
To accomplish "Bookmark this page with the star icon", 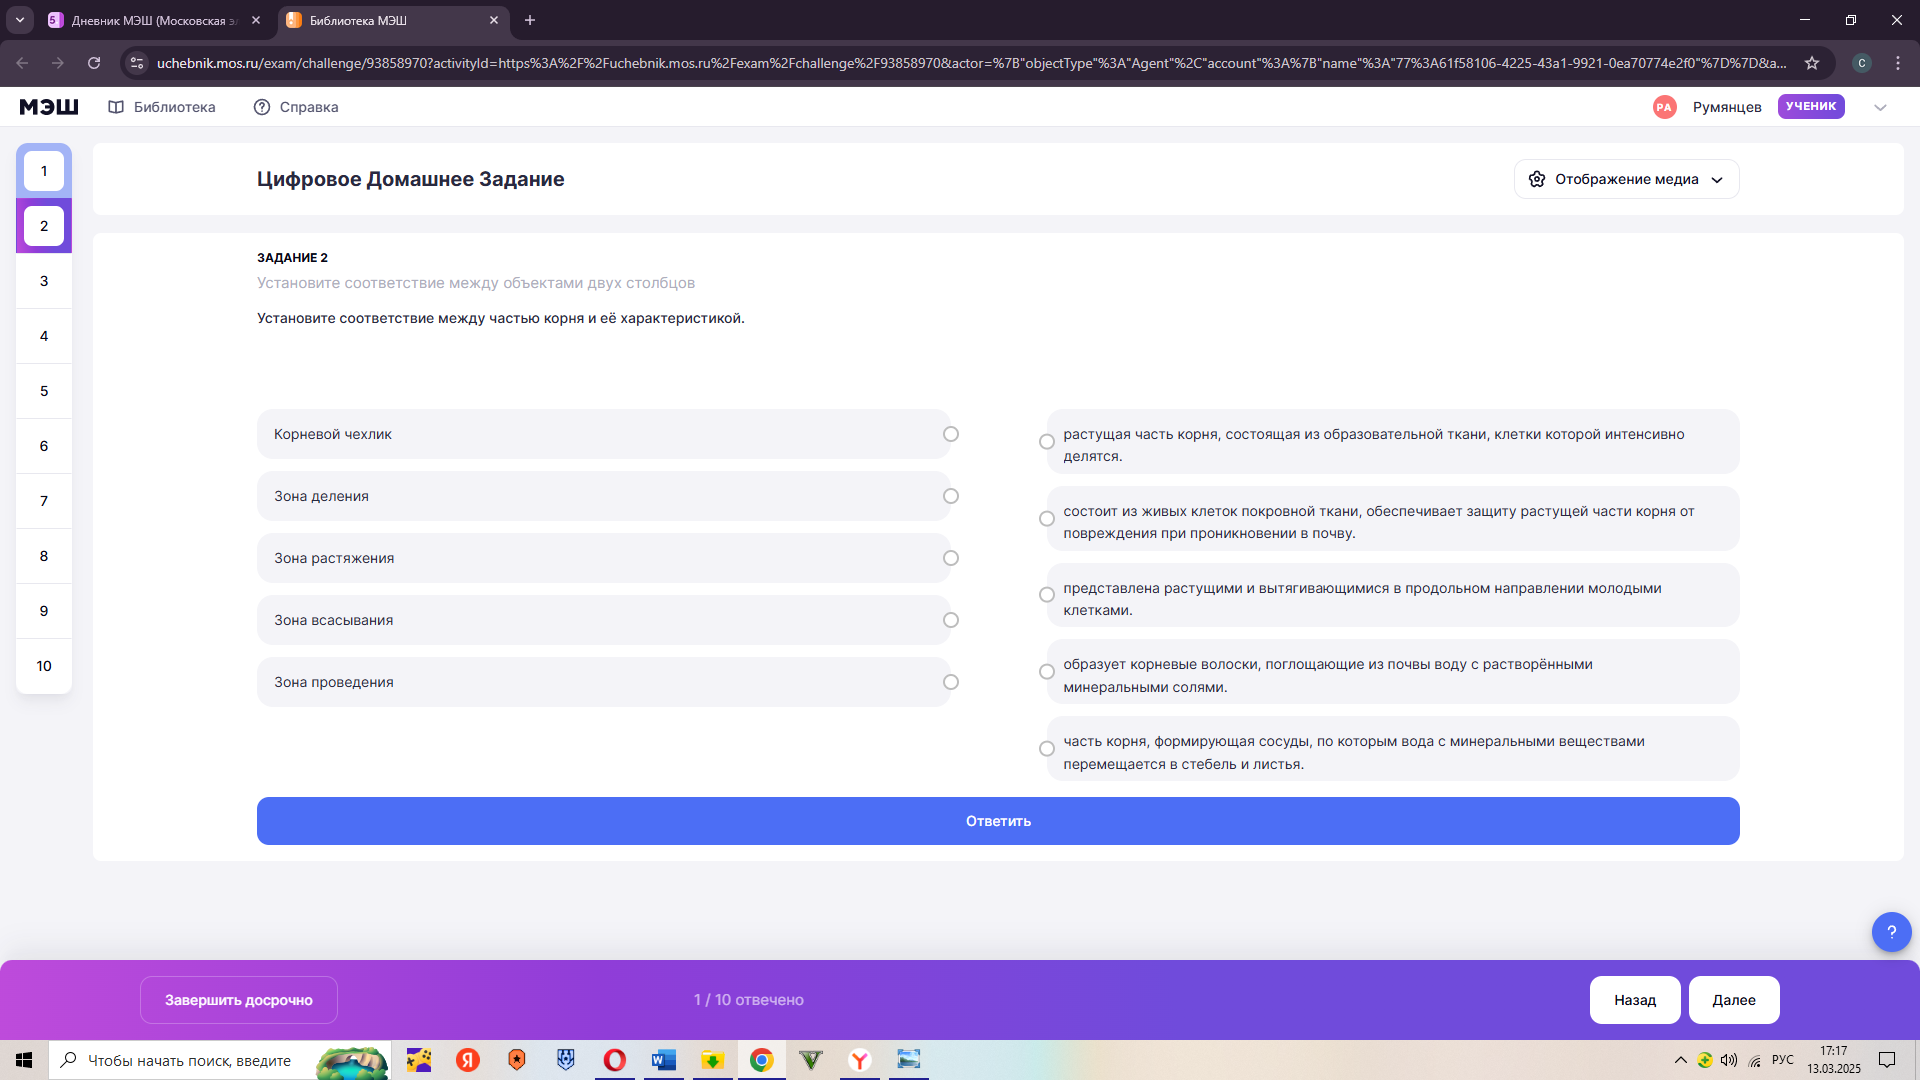I will [1812, 63].
